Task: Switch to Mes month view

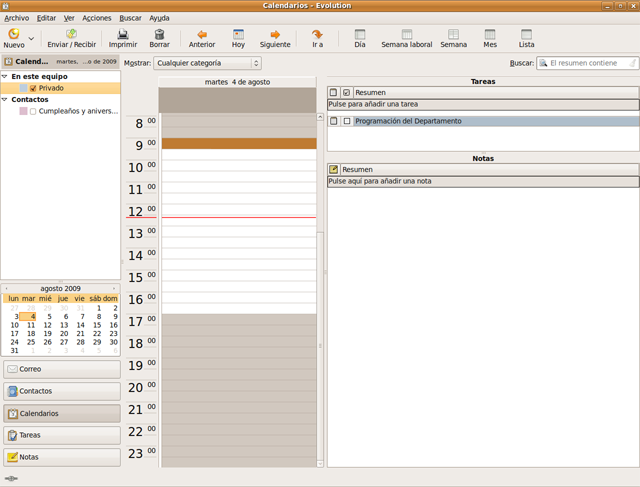Action: point(490,34)
